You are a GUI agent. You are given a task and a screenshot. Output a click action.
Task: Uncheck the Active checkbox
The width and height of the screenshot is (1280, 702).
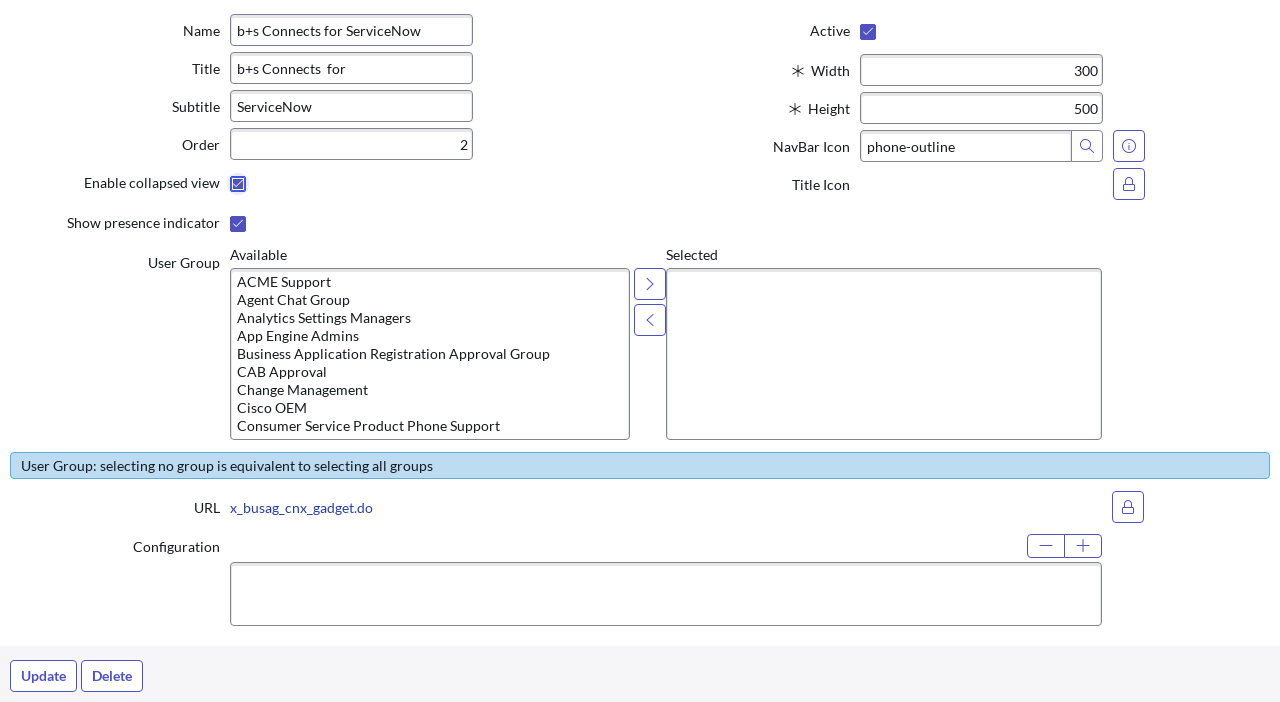868,32
